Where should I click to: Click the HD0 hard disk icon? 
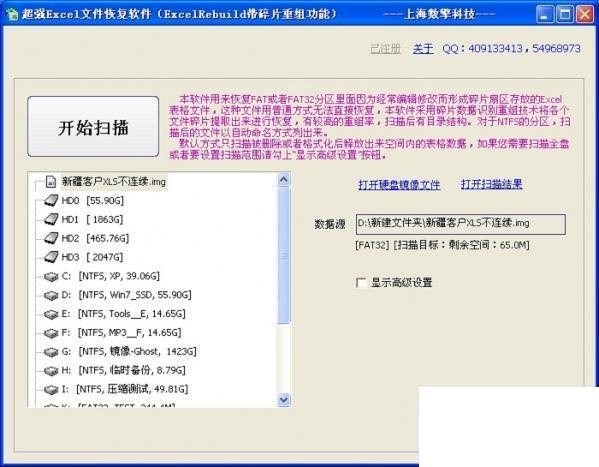(x=51, y=201)
